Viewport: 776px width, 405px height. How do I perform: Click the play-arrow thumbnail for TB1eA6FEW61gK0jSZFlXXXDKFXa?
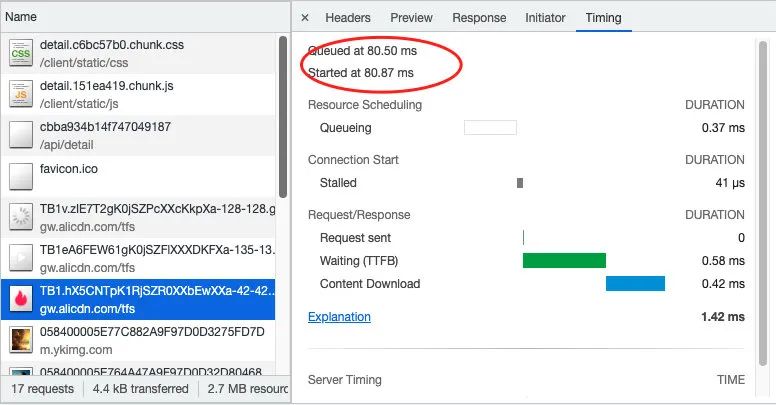(x=20, y=258)
